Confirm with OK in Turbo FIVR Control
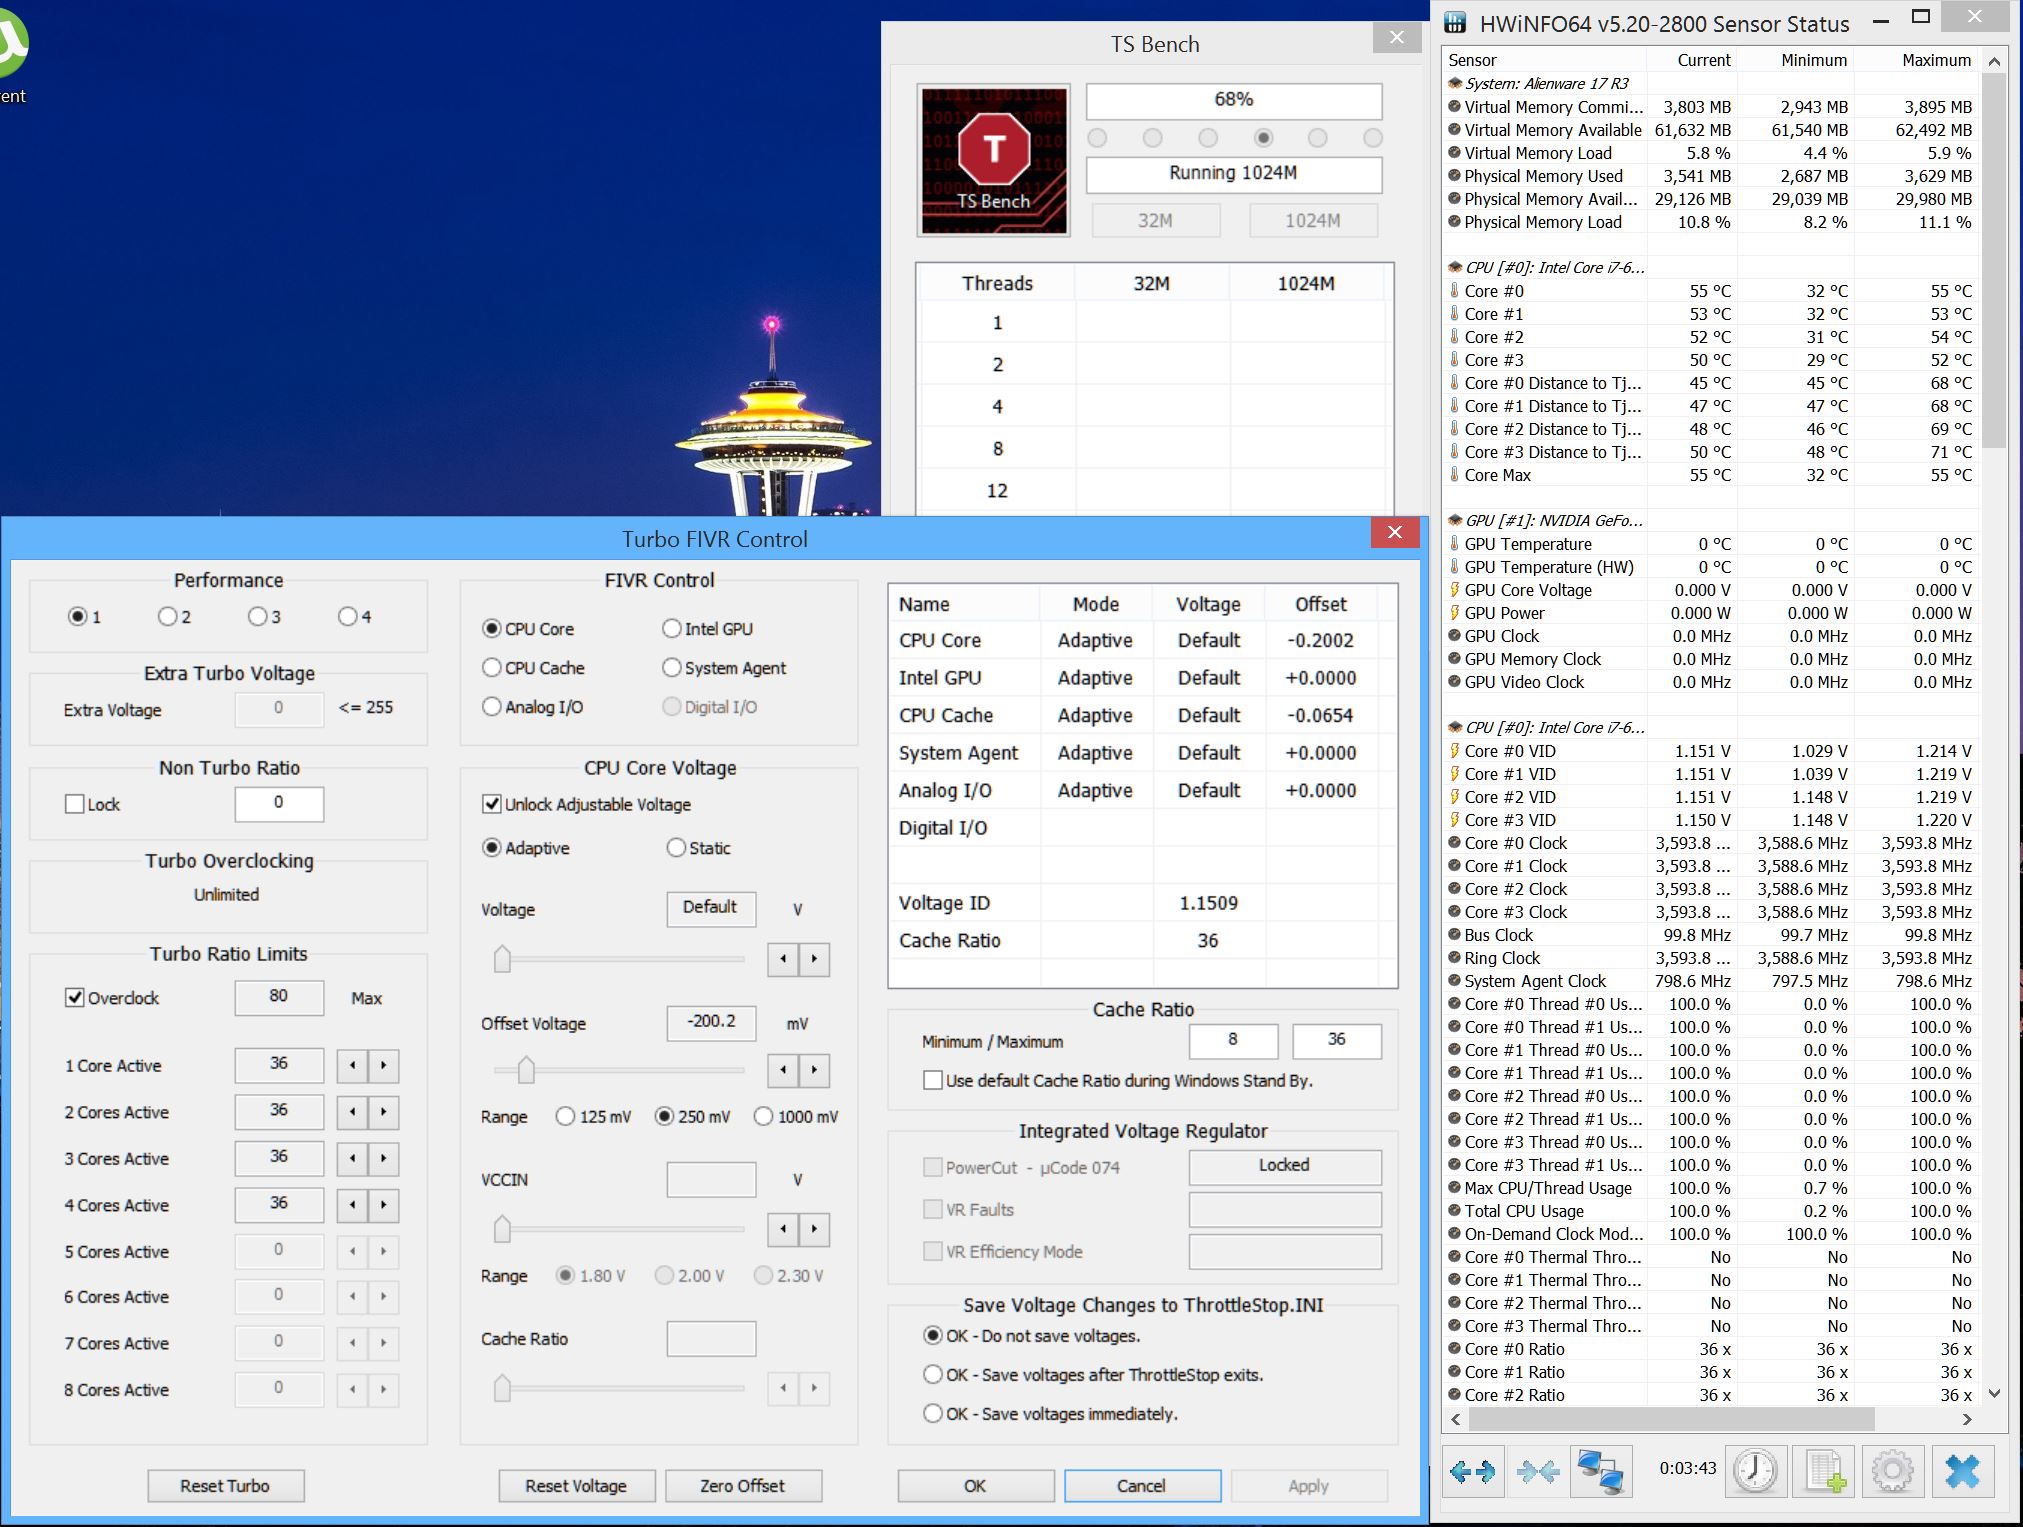This screenshot has height=1527, width=2023. [975, 1486]
